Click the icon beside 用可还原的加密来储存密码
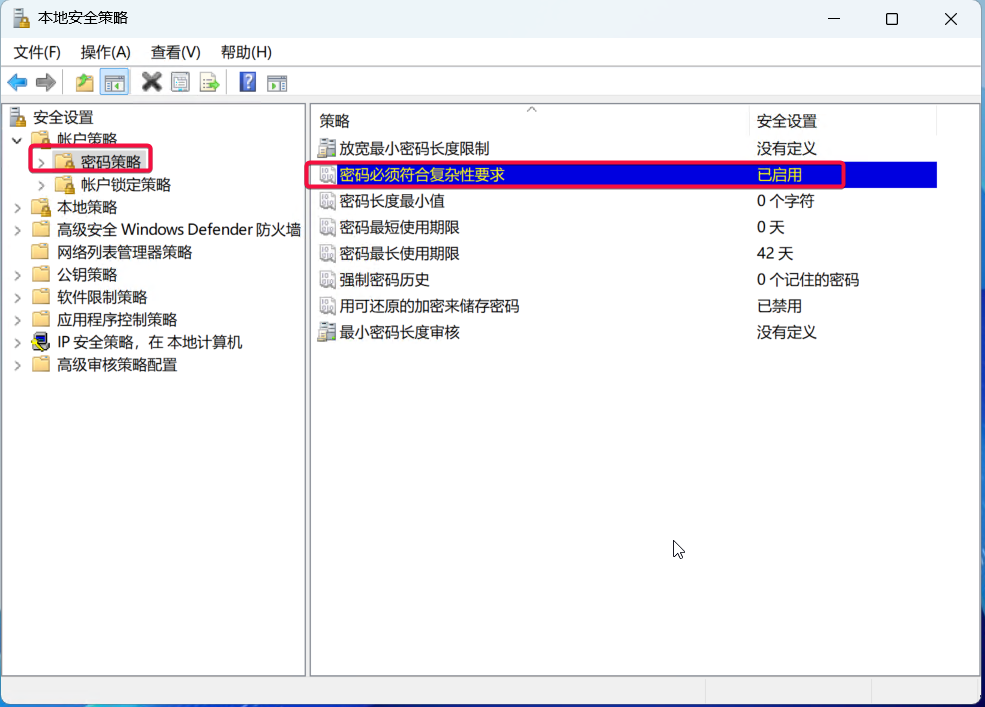The width and height of the screenshot is (985, 707). pos(327,306)
